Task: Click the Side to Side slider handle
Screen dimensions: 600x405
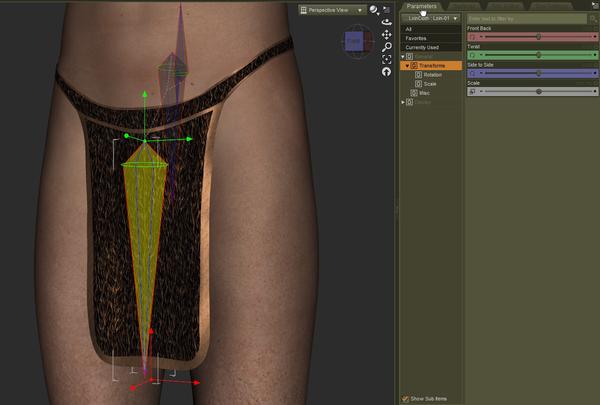Action: point(538,73)
